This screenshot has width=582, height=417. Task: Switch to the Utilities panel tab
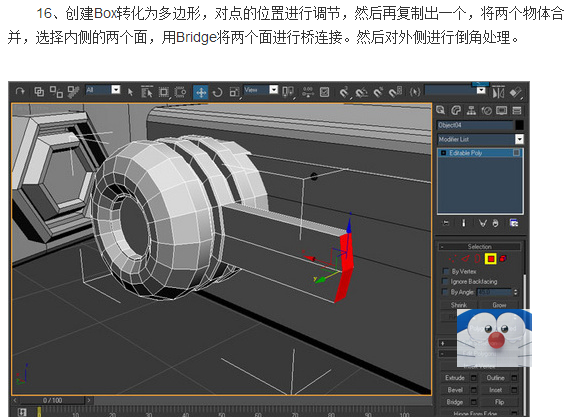click(x=517, y=110)
